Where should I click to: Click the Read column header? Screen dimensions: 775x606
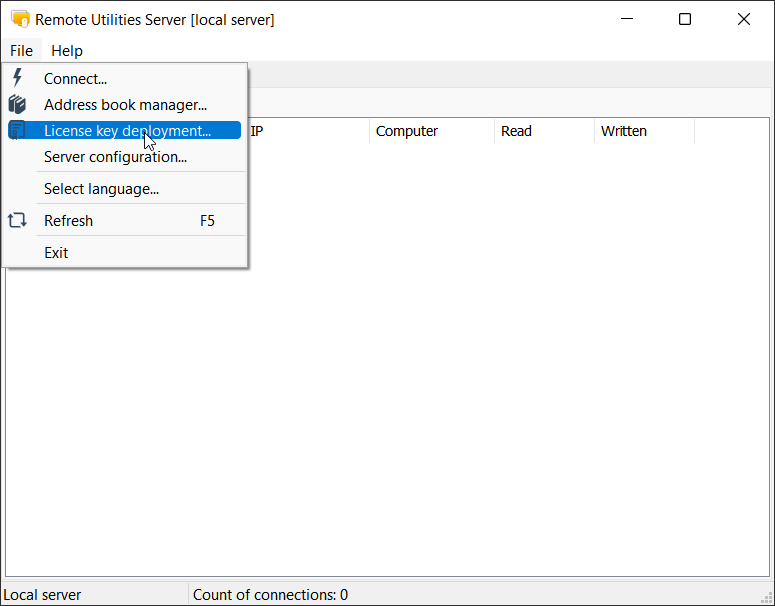click(x=543, y=131)
